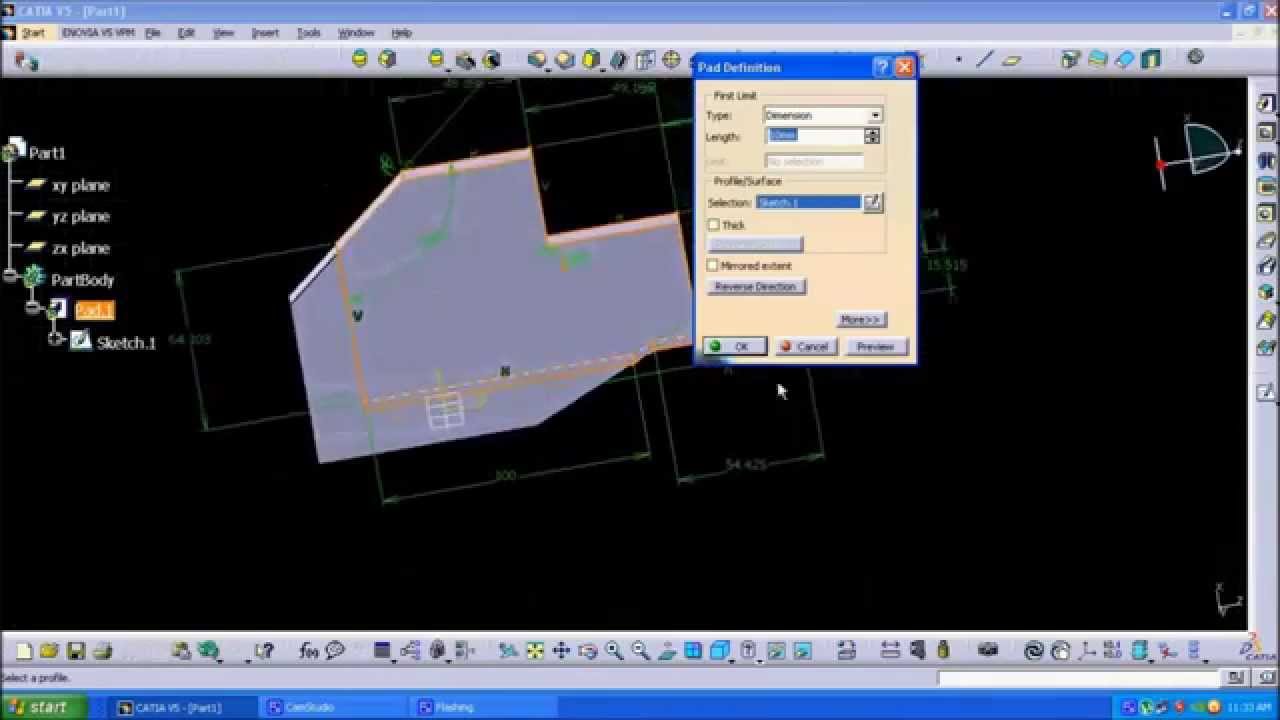Click the Pocket tool in right toolbar
1280x720 pixels.
coord(1266,132)
